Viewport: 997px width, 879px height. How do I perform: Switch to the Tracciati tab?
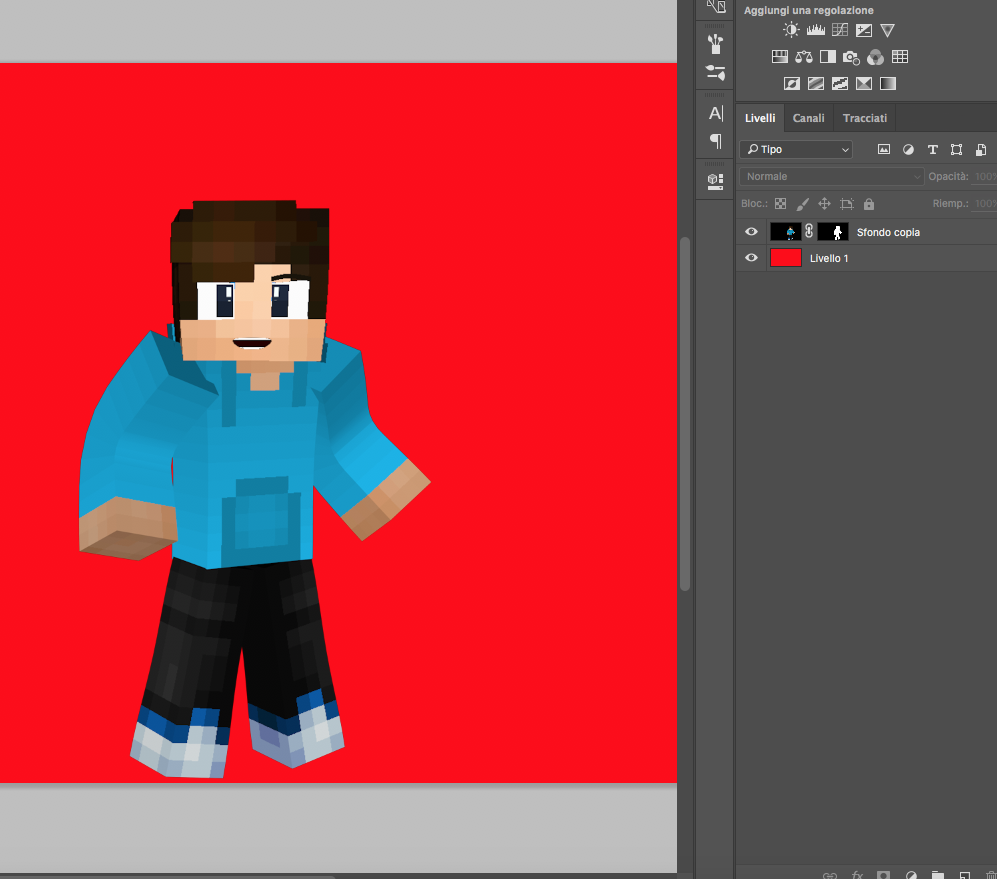coord(865,118)
